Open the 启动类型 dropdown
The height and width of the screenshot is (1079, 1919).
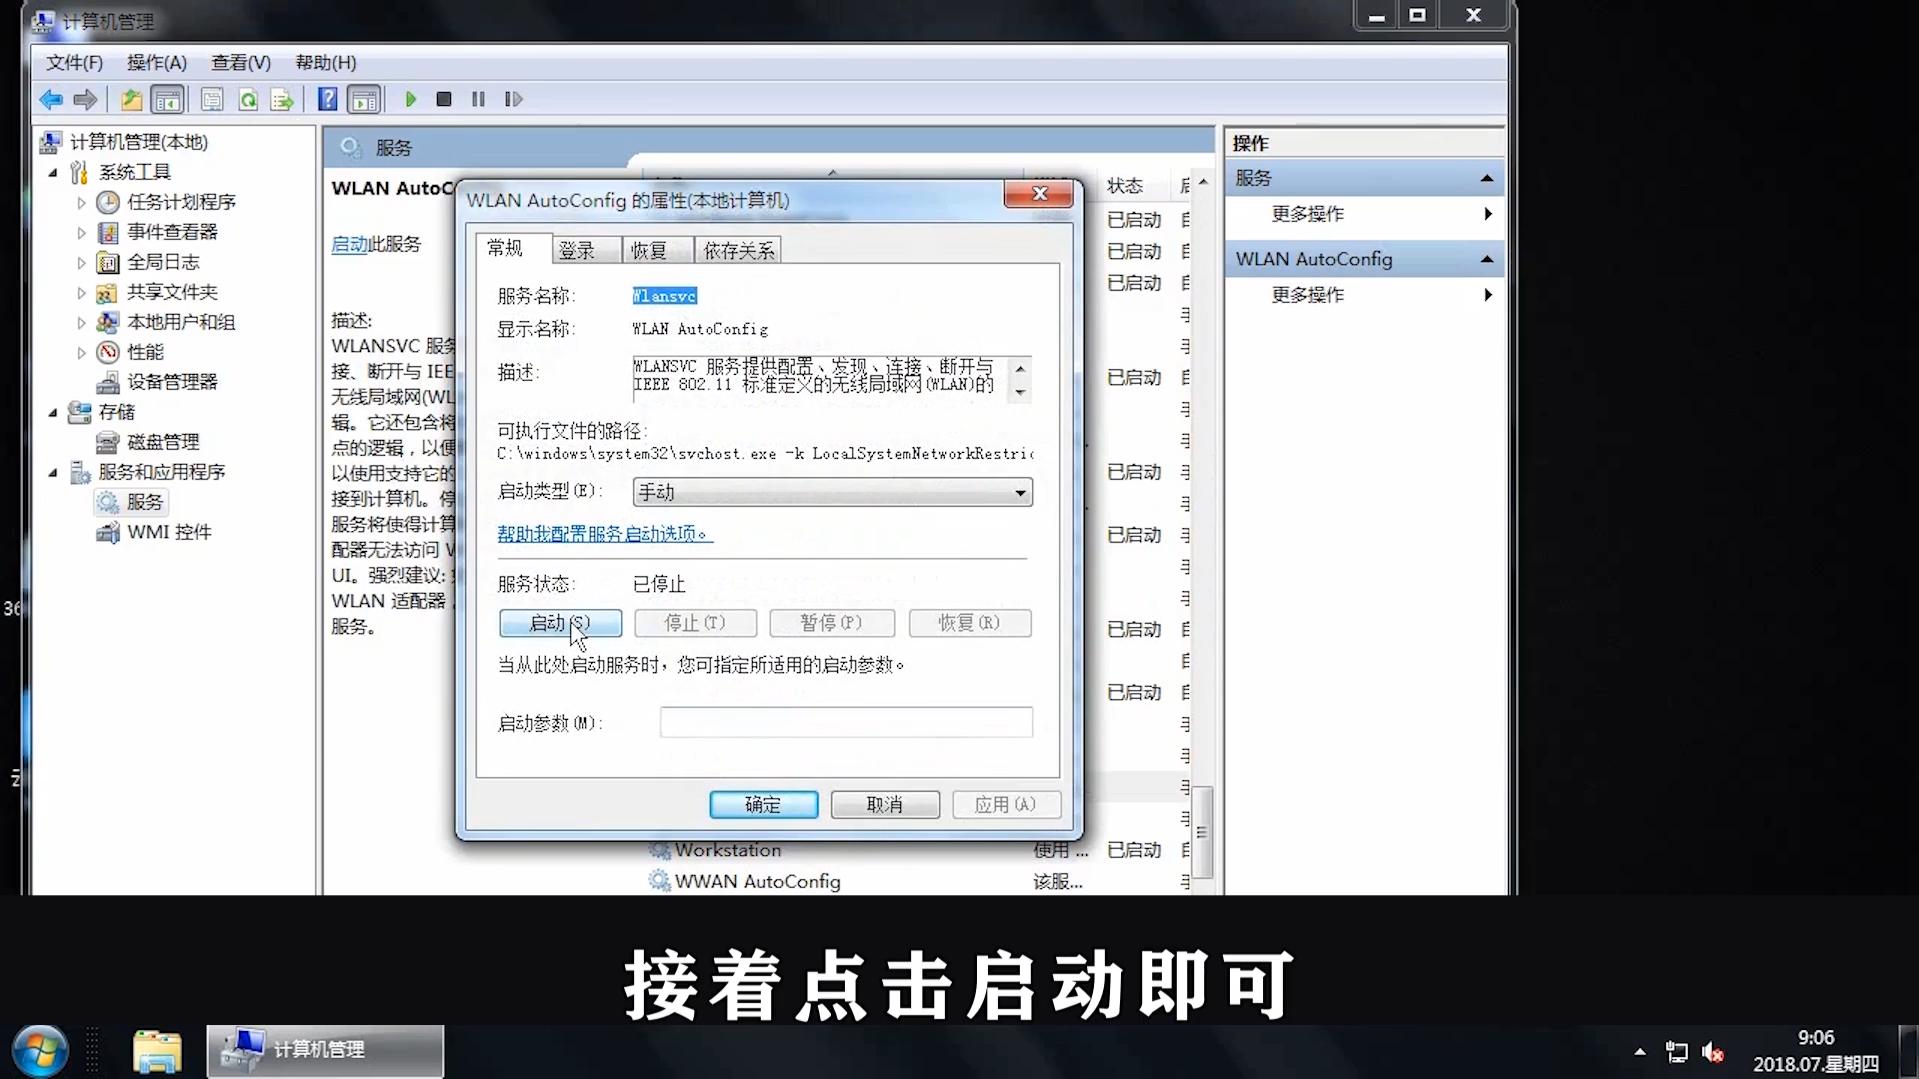pyautogui.click(x=832, y=492)
